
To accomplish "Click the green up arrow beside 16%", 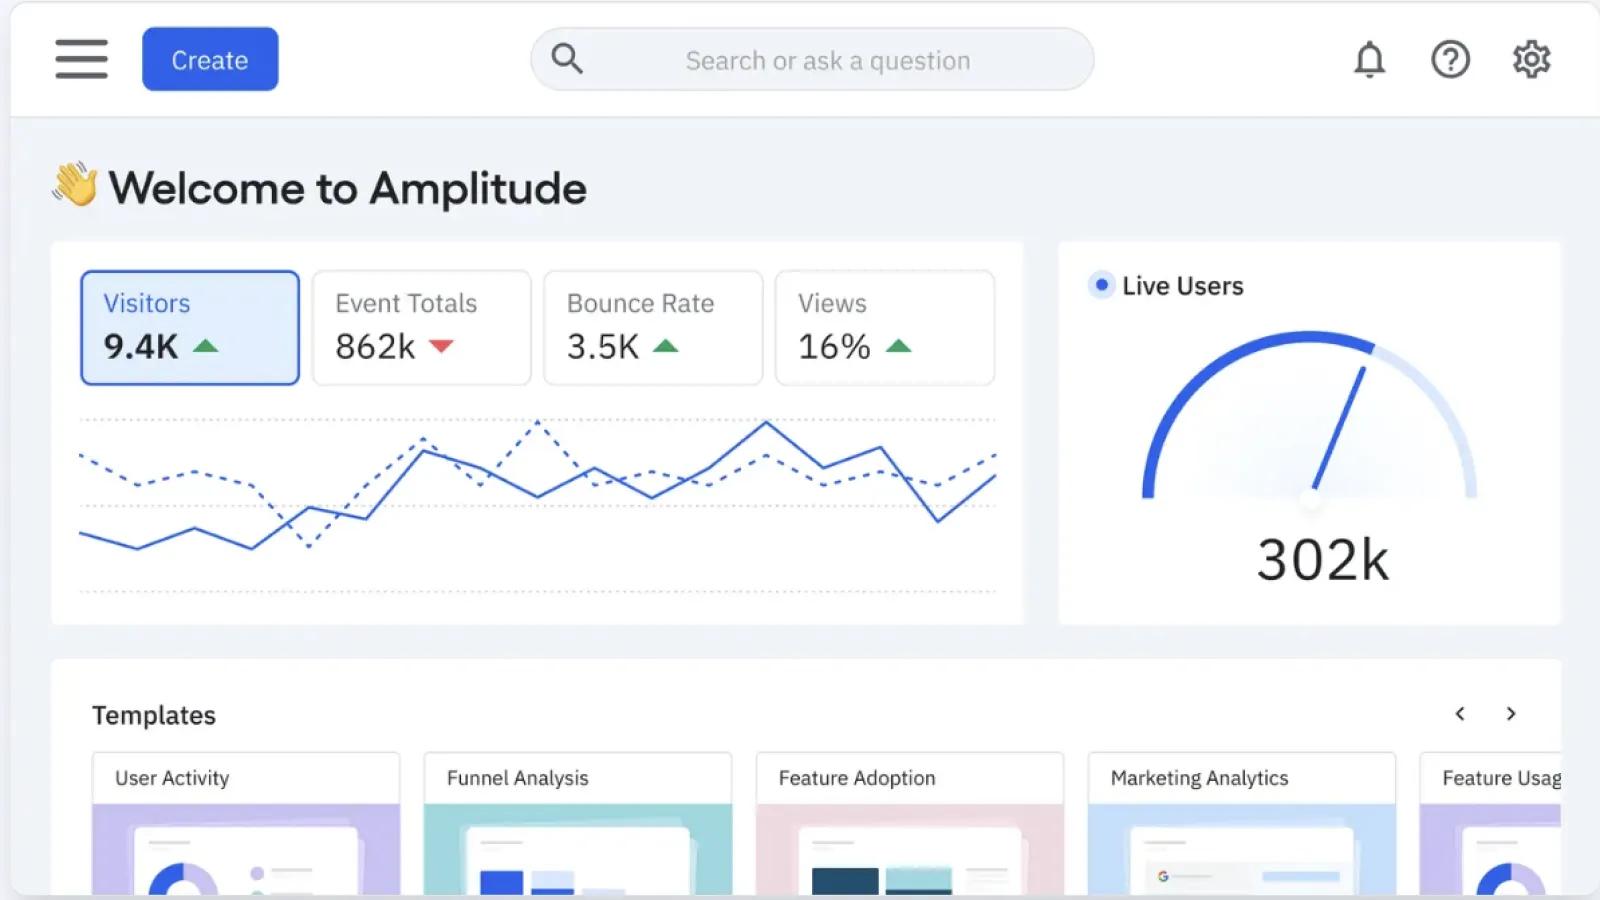I will coord(898,346).
